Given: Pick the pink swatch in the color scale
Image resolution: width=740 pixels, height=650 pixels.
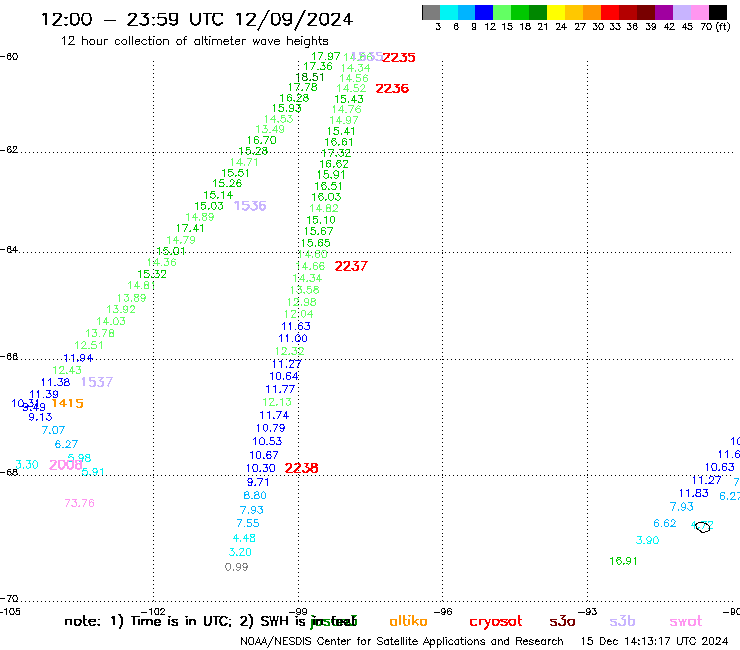Looking at the screenshot, I should point(700,12).
